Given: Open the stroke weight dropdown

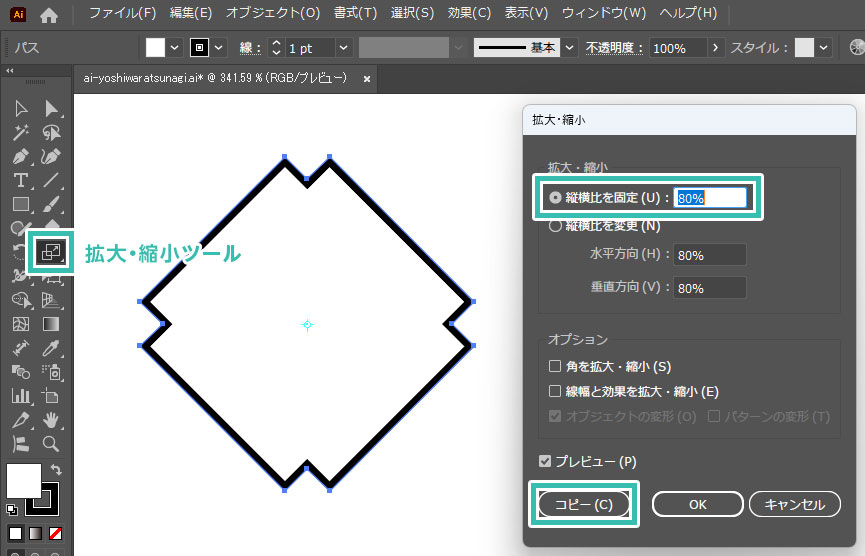Looking at the screenshot, I should tap(344, 48).
